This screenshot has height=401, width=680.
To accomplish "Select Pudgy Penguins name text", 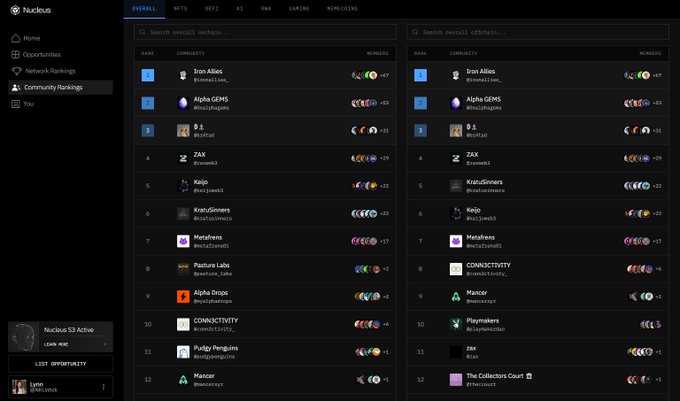I will (216, 348).
